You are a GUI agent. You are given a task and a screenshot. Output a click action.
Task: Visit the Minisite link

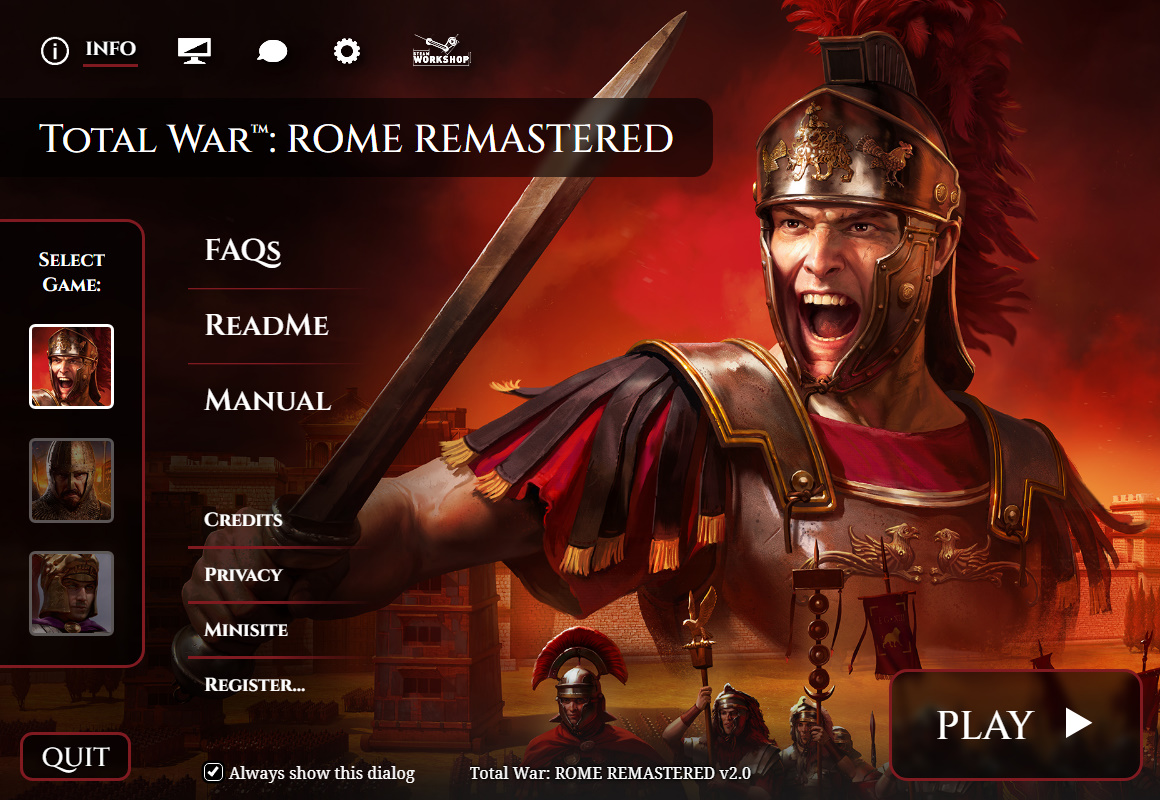246,630
